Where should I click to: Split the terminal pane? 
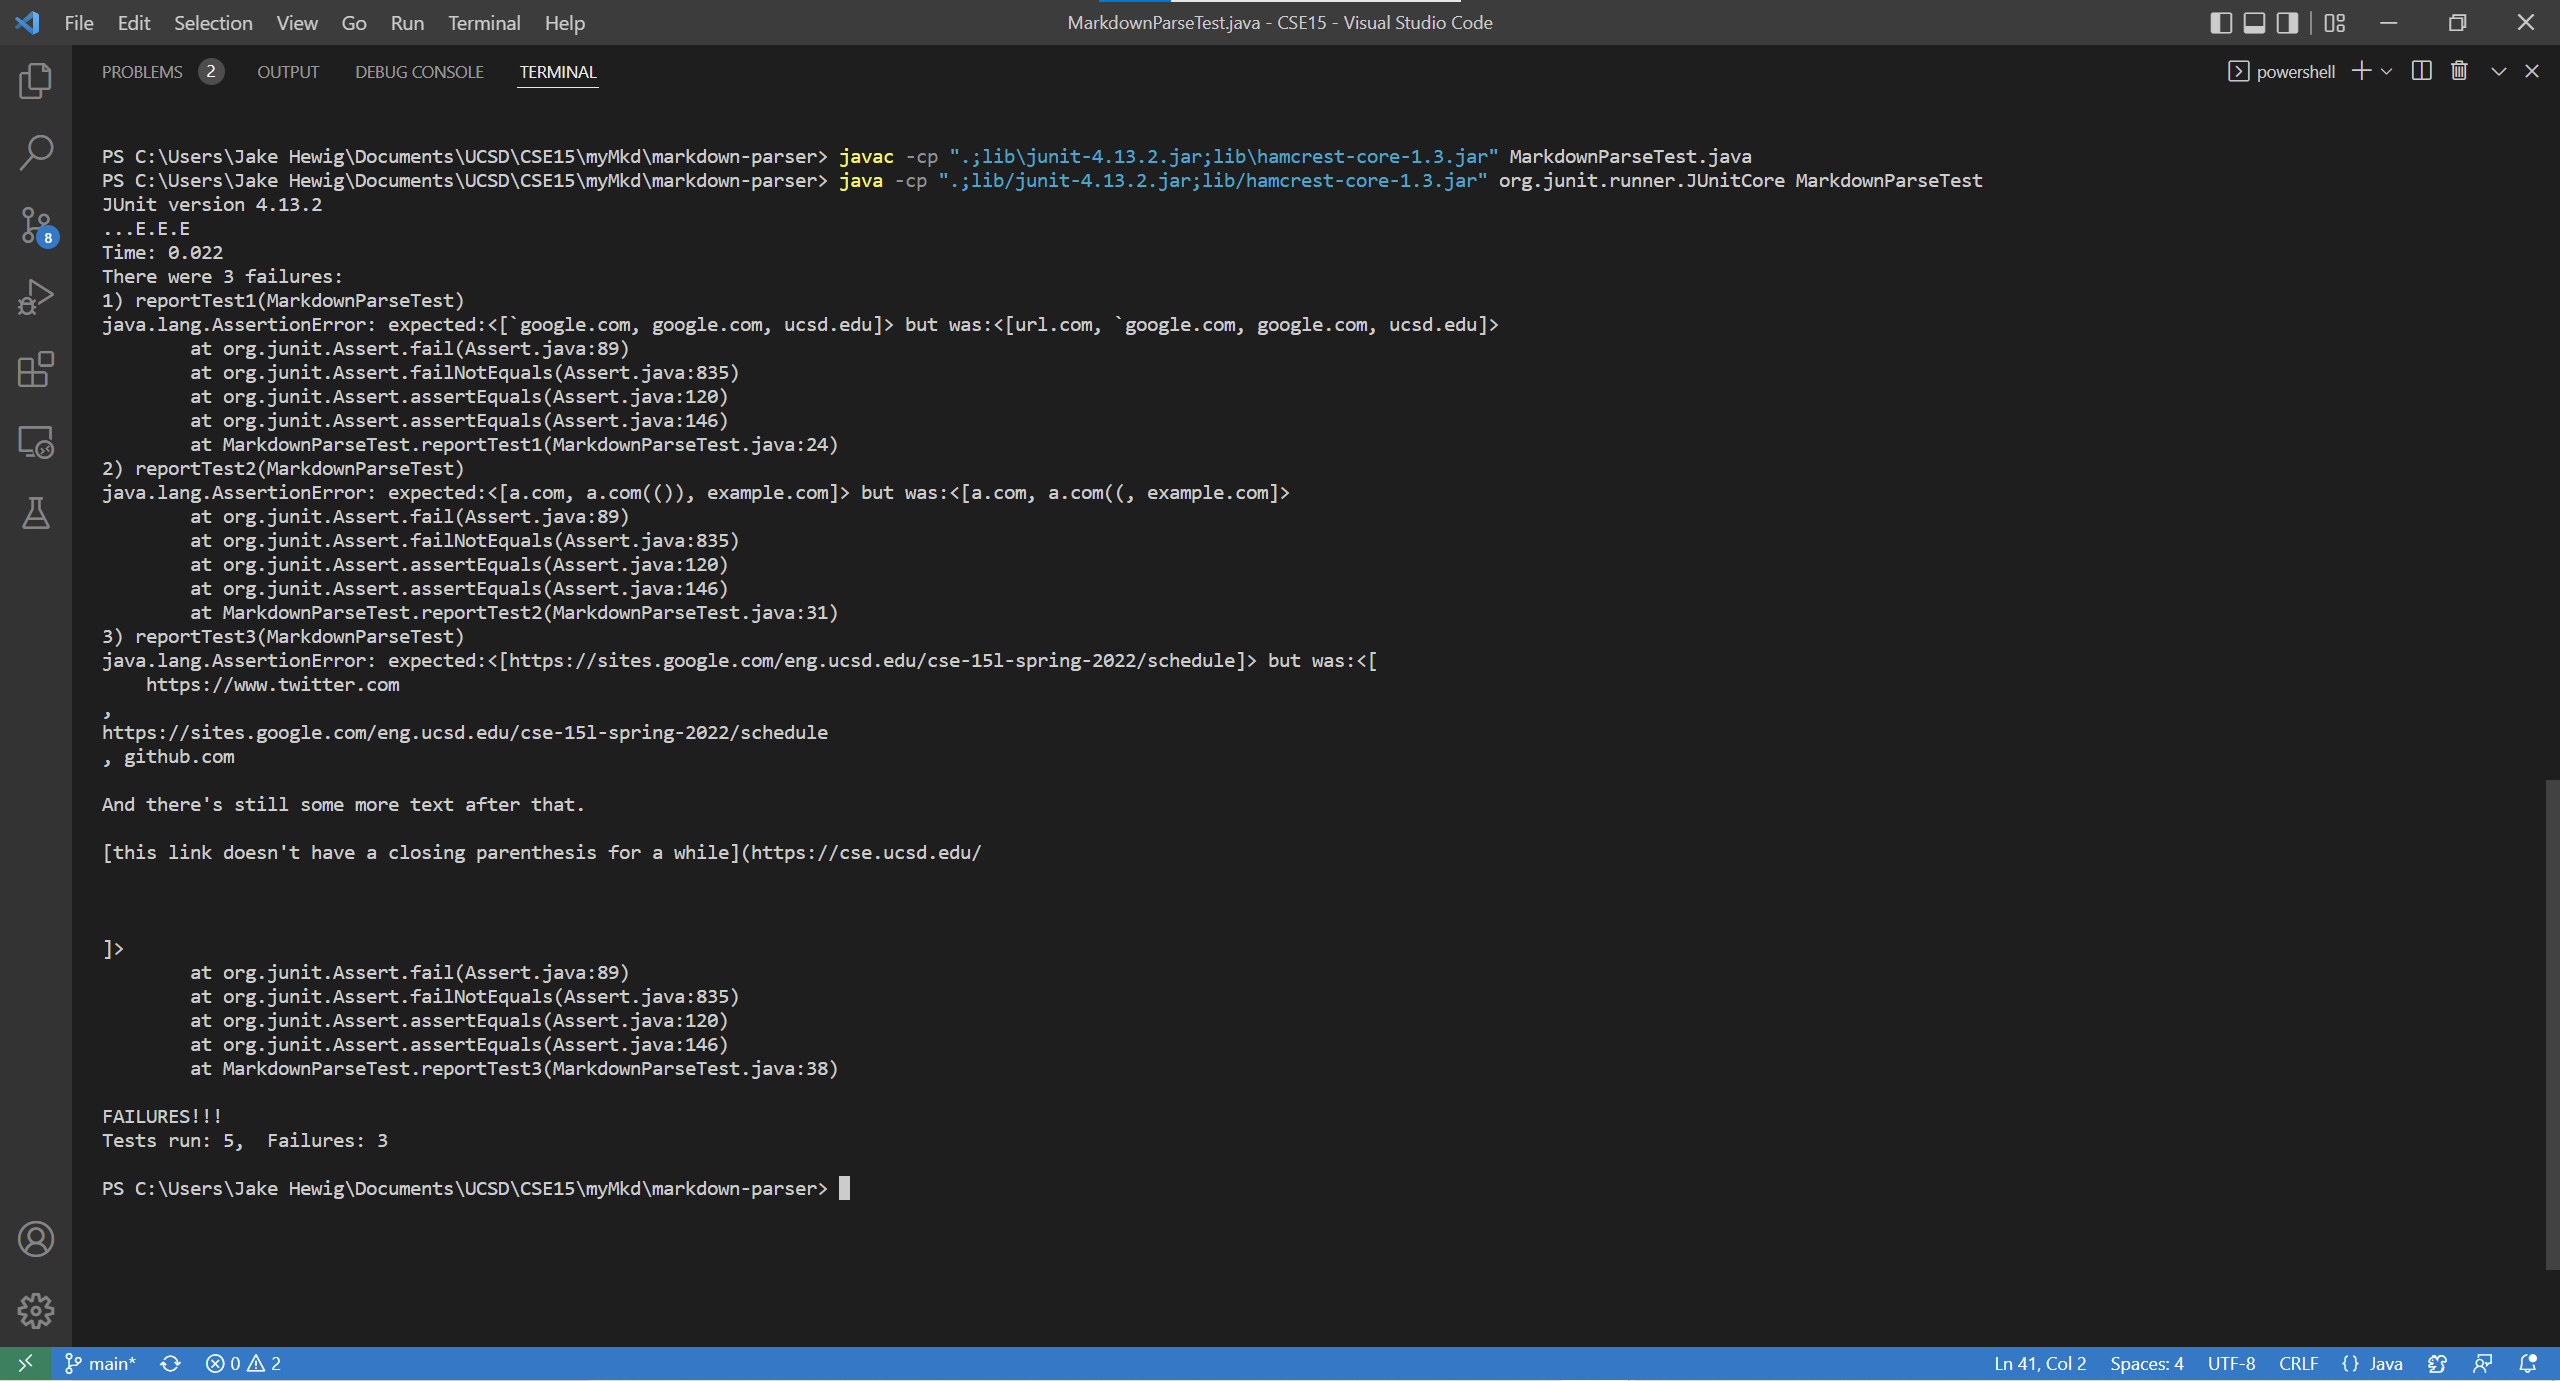pos(2421,71)
